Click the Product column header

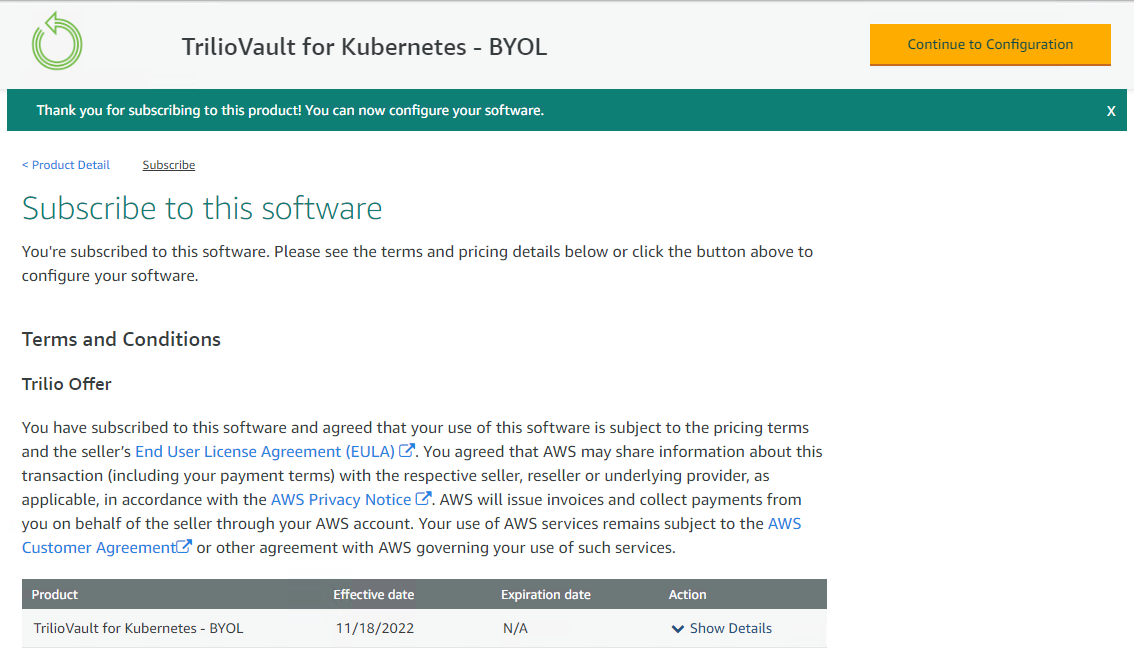click(55, 595)
